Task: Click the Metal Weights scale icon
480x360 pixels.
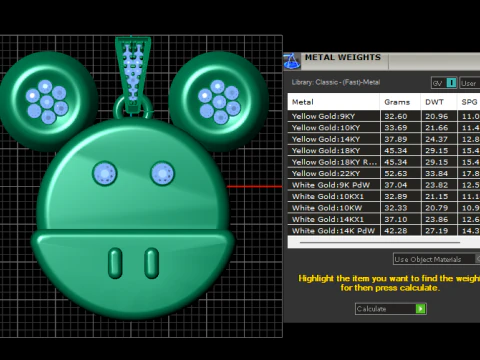Action: pos(292,61)
